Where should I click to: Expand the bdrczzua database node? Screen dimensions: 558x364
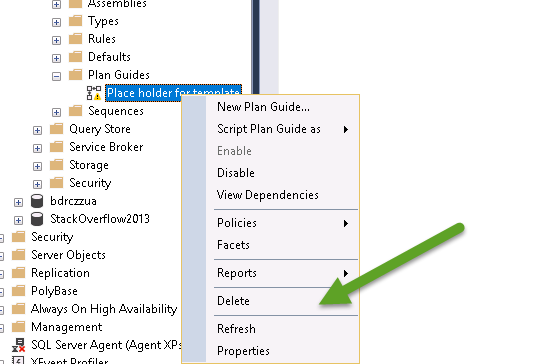click(19, 202)
